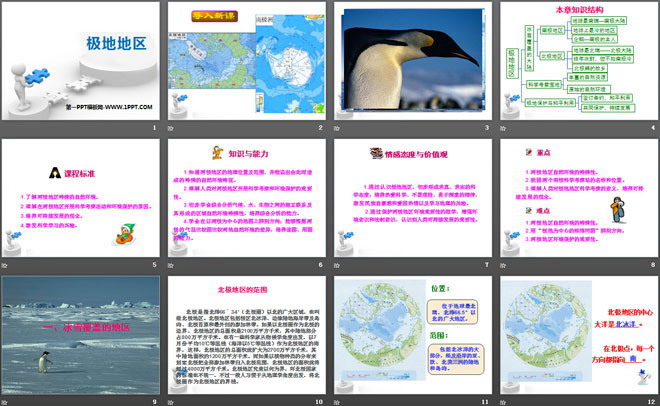Image resolution: width=660 pixels, height=406 pixels.
Task: Click slide number 12 label
Action: [652, 402]
